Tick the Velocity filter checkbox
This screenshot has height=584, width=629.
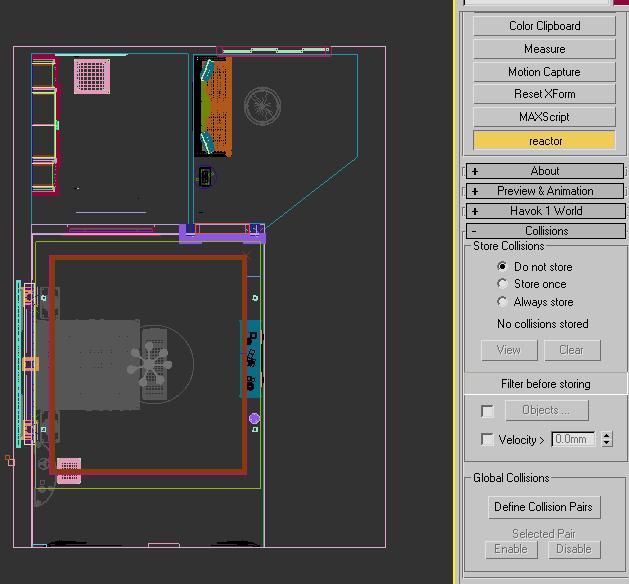[487, 440]
